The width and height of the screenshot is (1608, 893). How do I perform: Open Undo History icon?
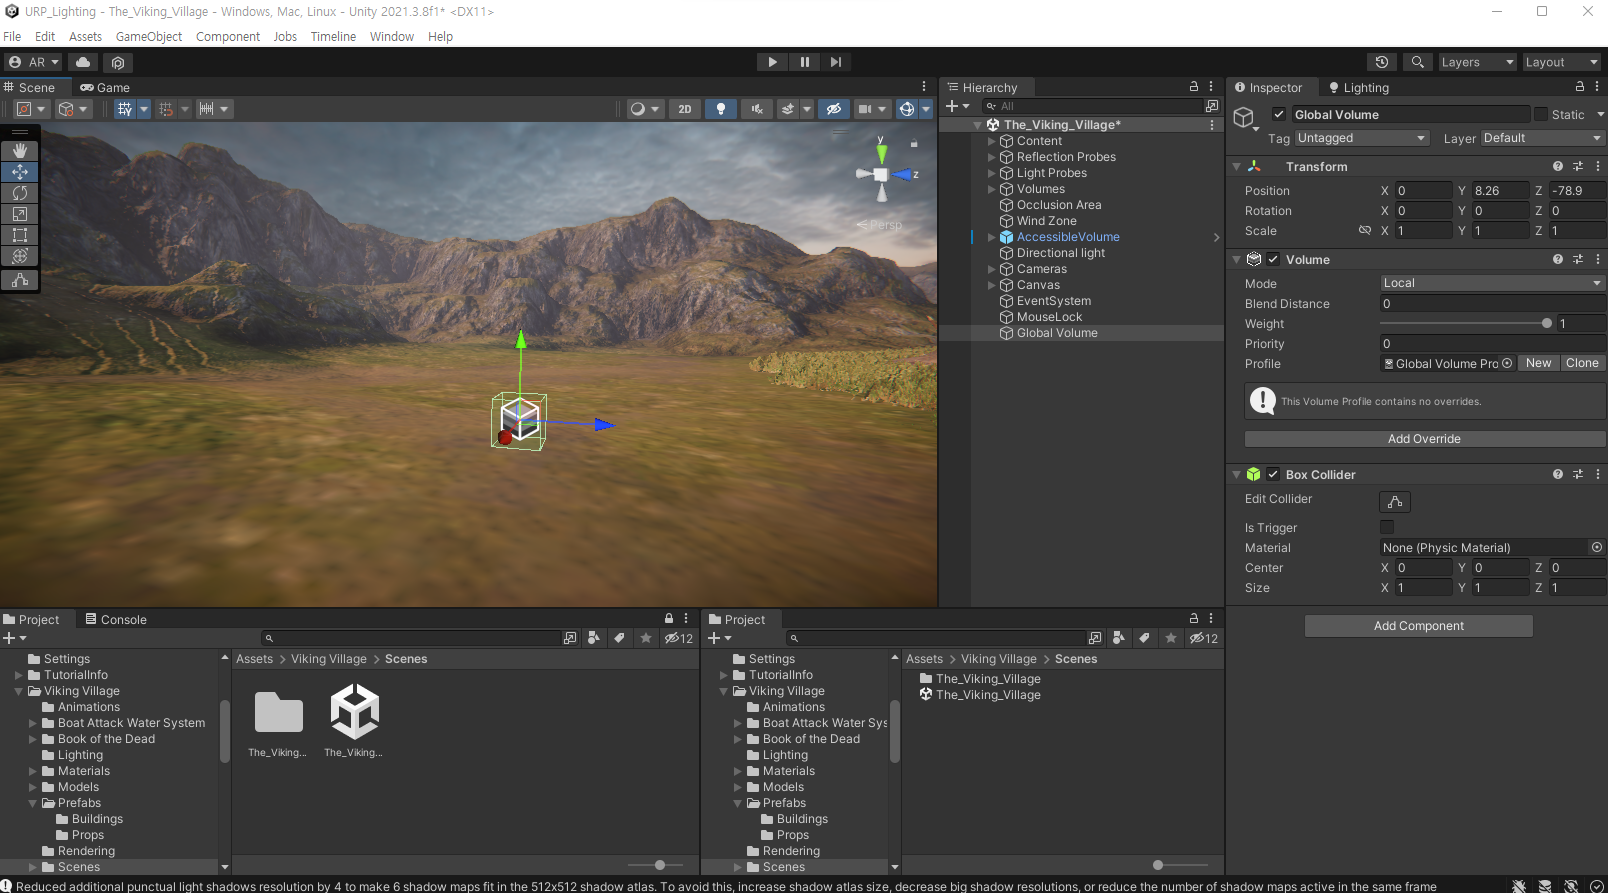[x=1382, y=62]
